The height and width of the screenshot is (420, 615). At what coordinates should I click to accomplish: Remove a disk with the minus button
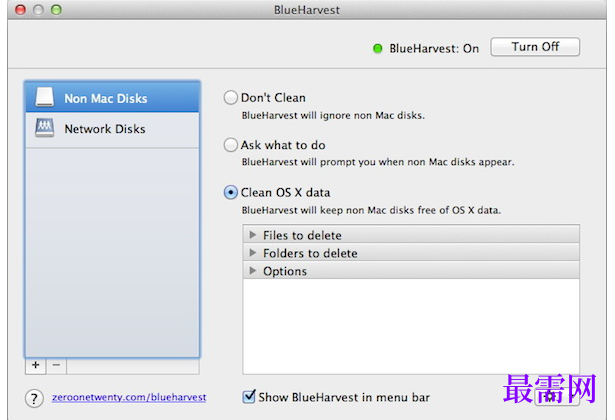click(x=56, y=365)
